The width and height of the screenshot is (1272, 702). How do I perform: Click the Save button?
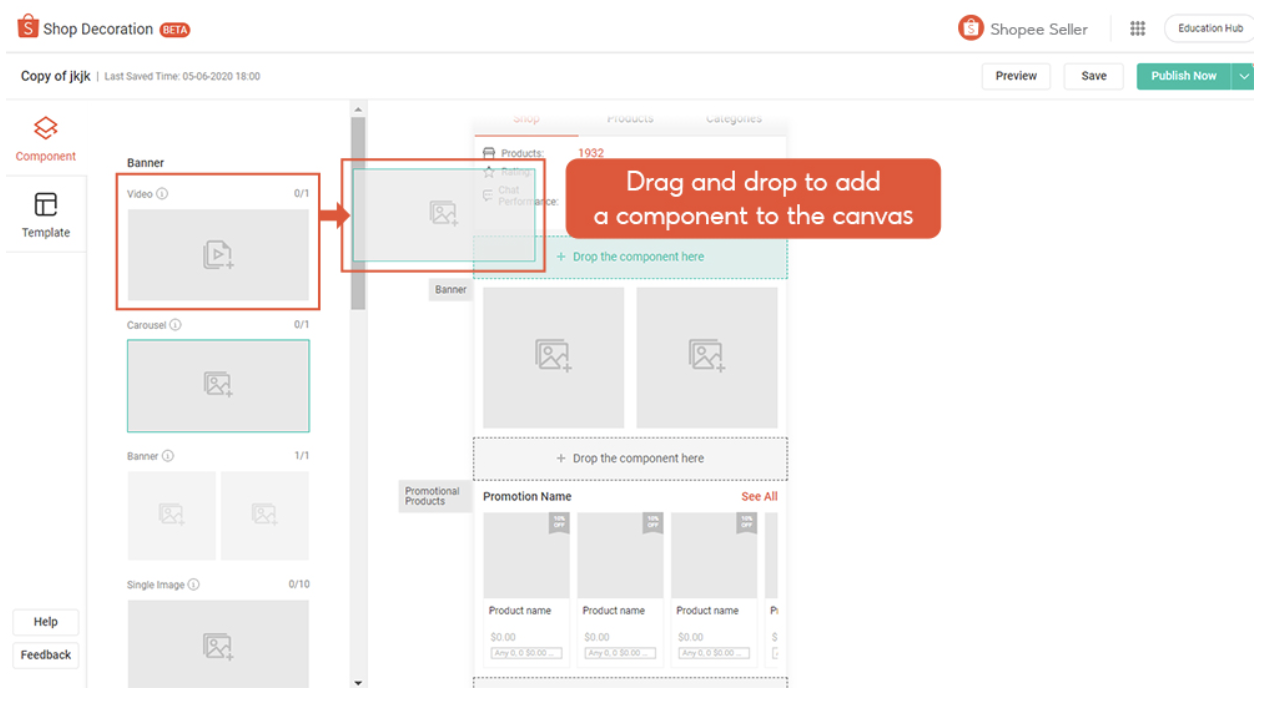pyautogui.click(x=1094, y=76)
